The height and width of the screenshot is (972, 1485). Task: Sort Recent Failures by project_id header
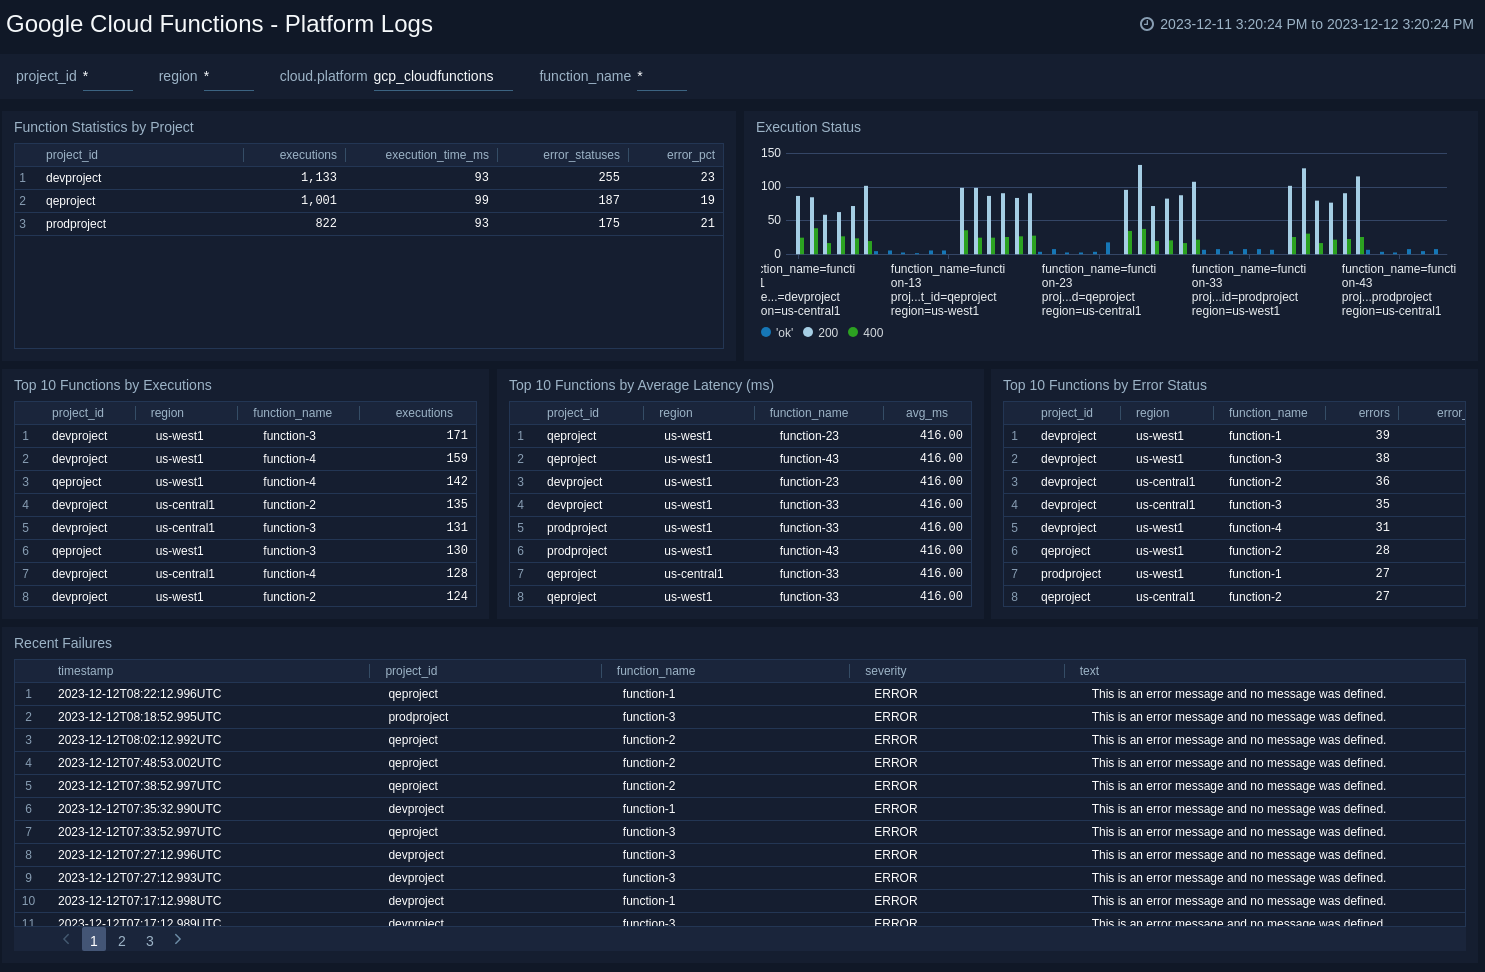411,671
